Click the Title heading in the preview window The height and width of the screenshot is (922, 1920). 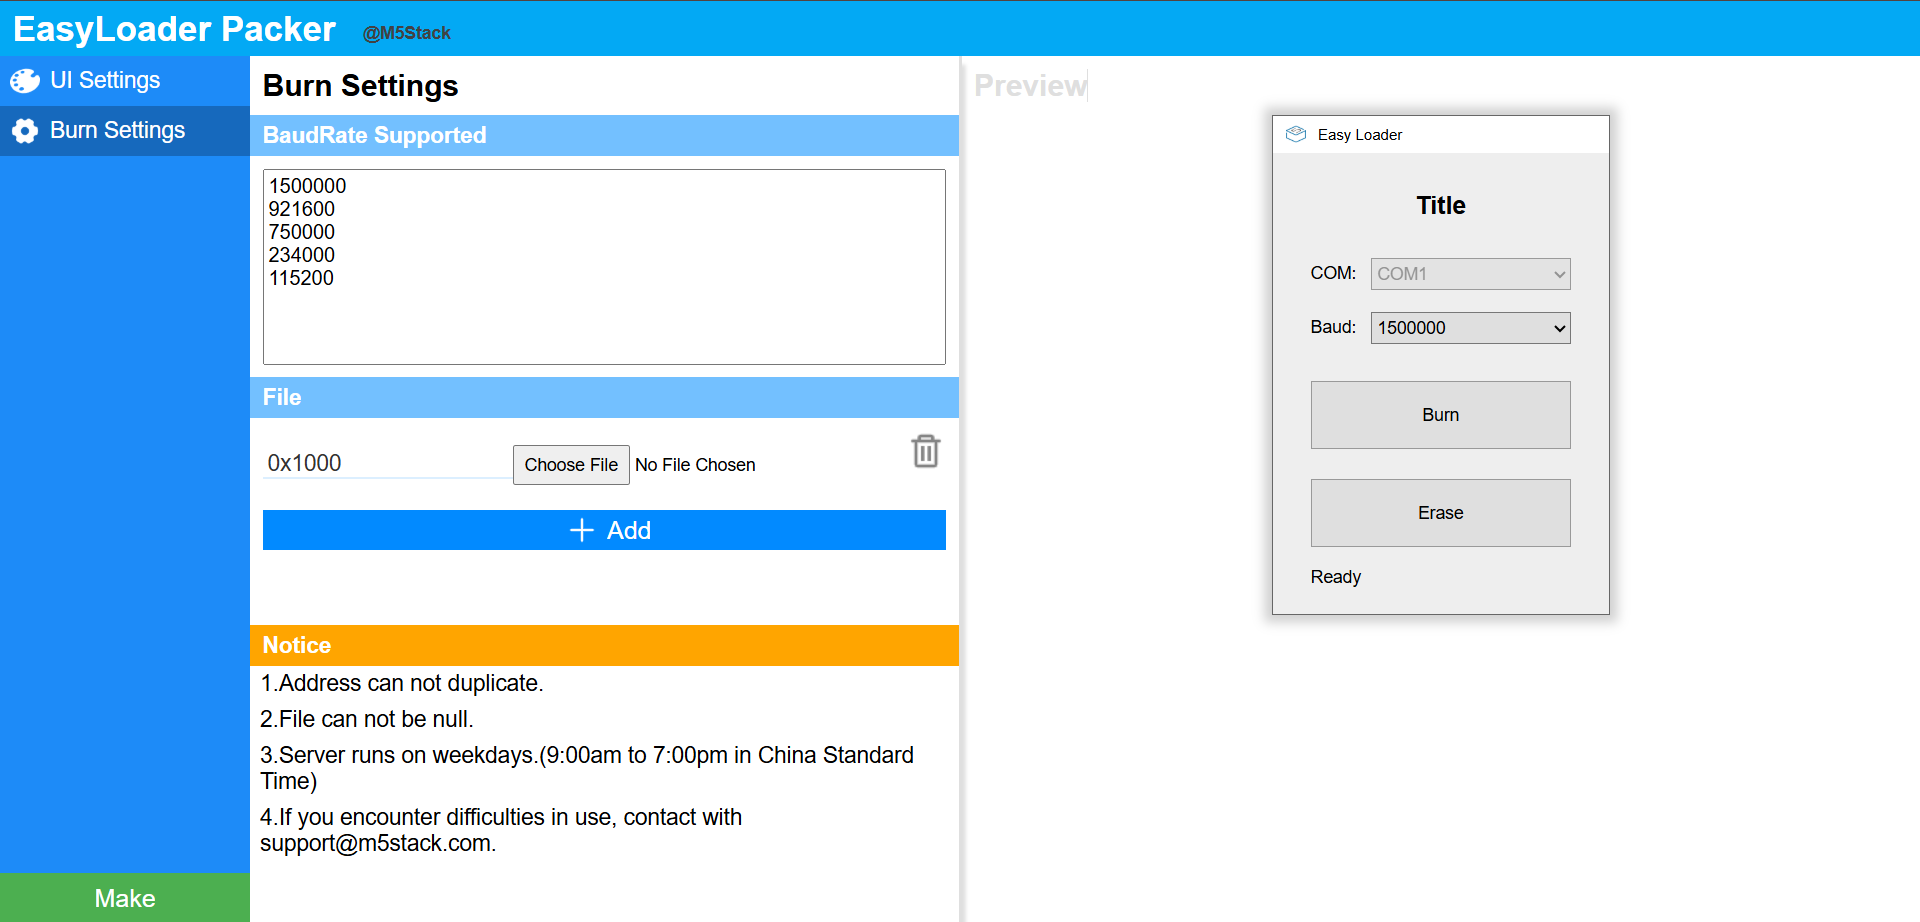click(x=1440, y=205)
